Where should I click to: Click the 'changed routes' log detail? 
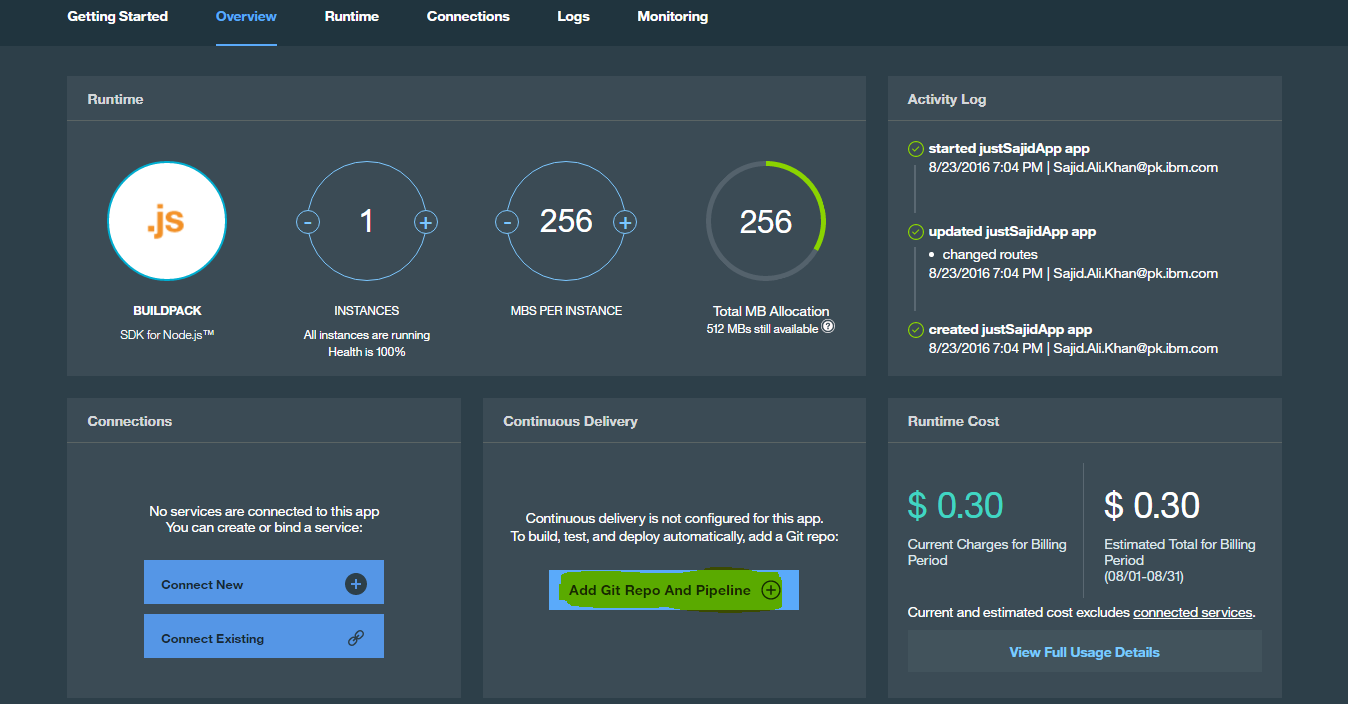pyautogui.click(x=990, y=254)
